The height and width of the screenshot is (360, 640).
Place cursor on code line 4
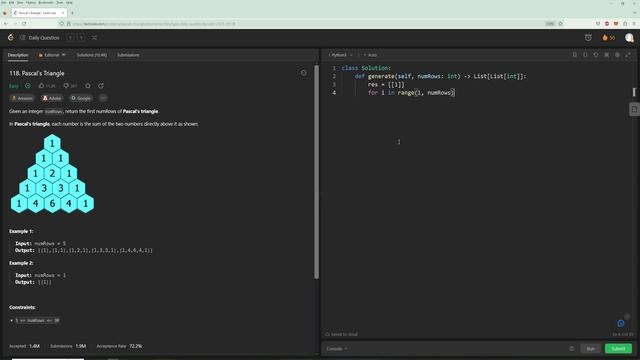point(411,93)
